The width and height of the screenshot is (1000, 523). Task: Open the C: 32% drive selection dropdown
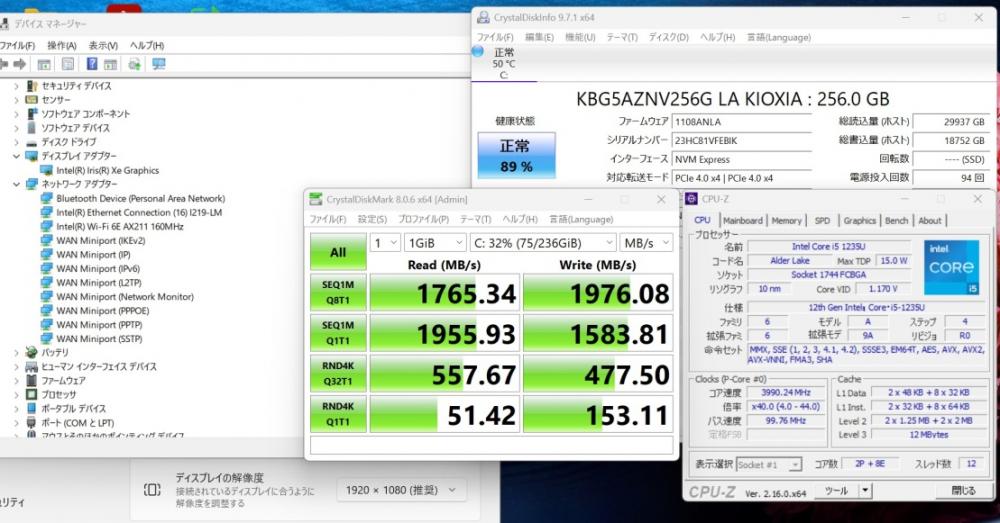543,243
